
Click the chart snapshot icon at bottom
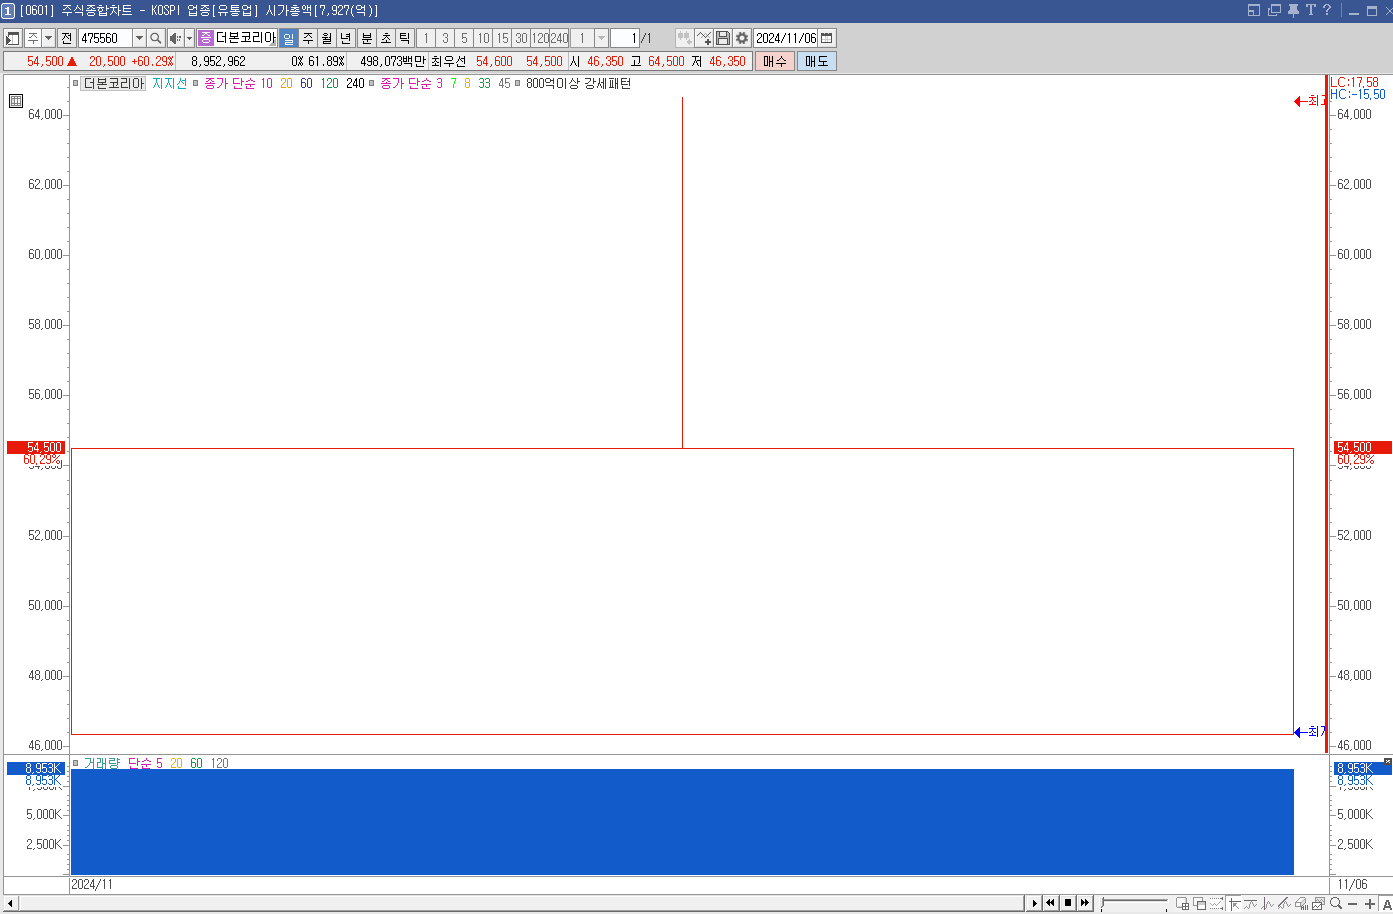1319,904
